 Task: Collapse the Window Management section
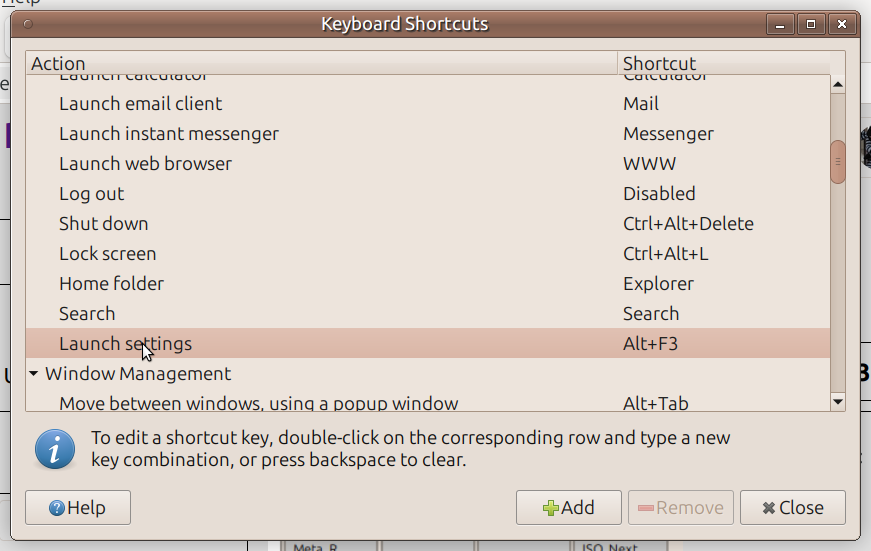tap(34, 374)
